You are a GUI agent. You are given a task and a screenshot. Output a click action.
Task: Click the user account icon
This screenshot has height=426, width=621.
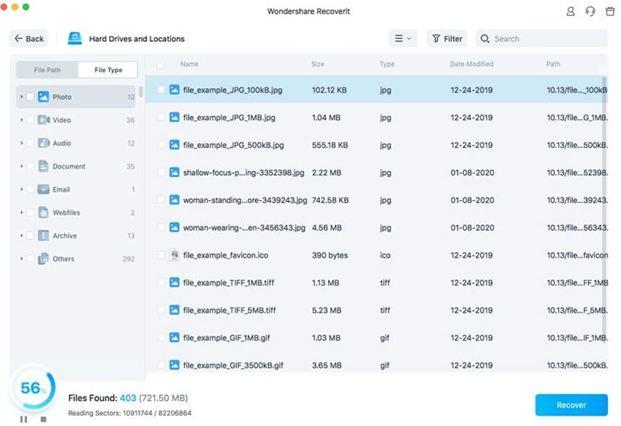pos(571,11)
